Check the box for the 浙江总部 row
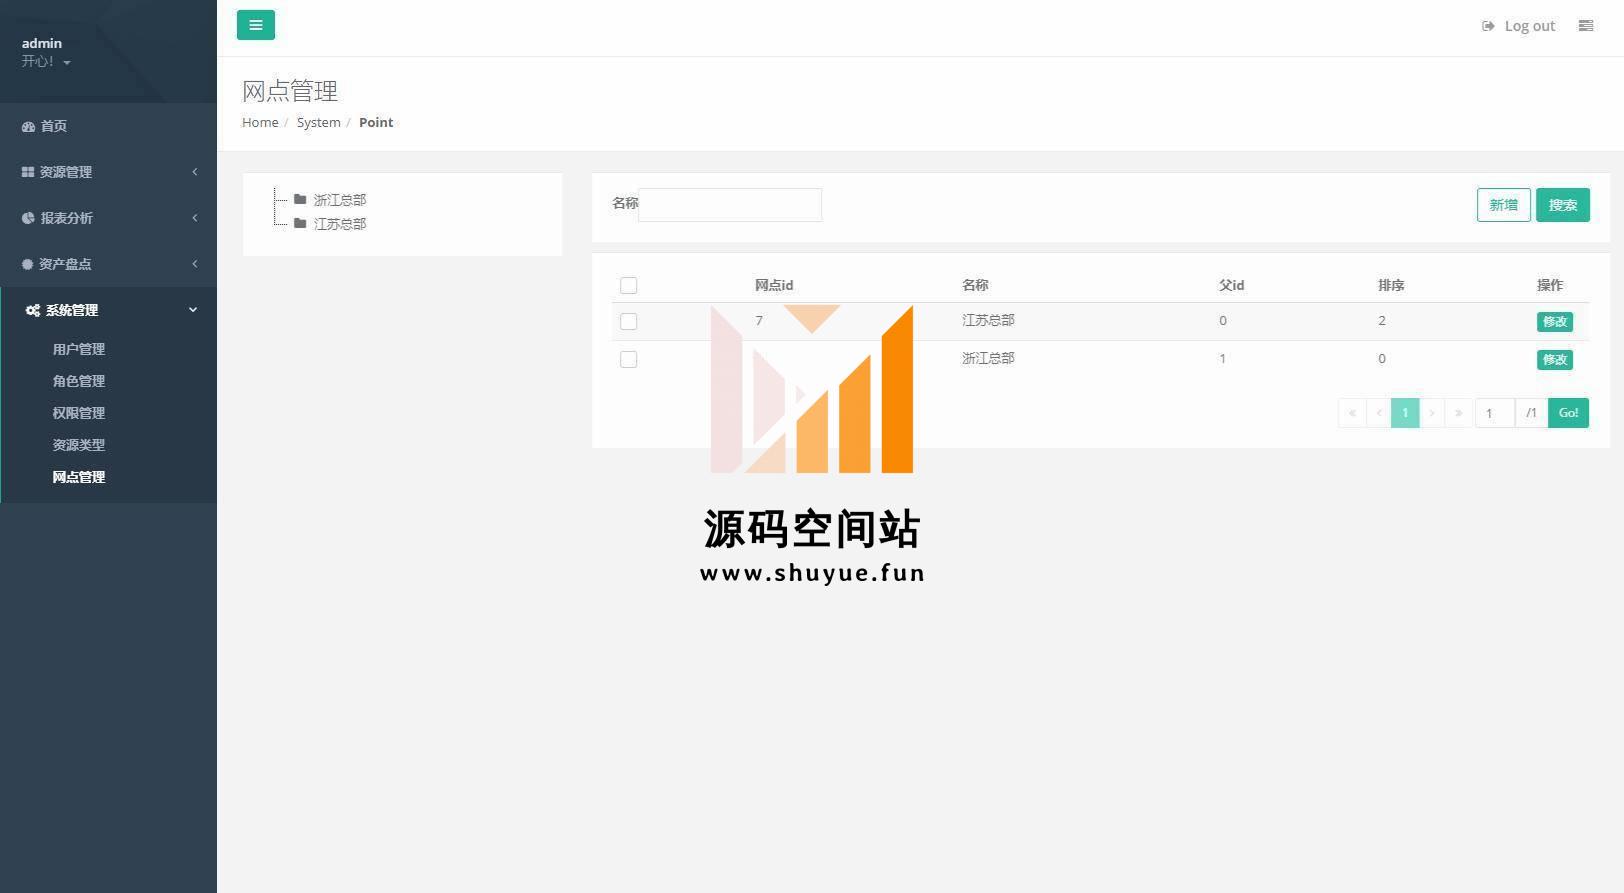The image size is (1624, 893). click(628, 360)
